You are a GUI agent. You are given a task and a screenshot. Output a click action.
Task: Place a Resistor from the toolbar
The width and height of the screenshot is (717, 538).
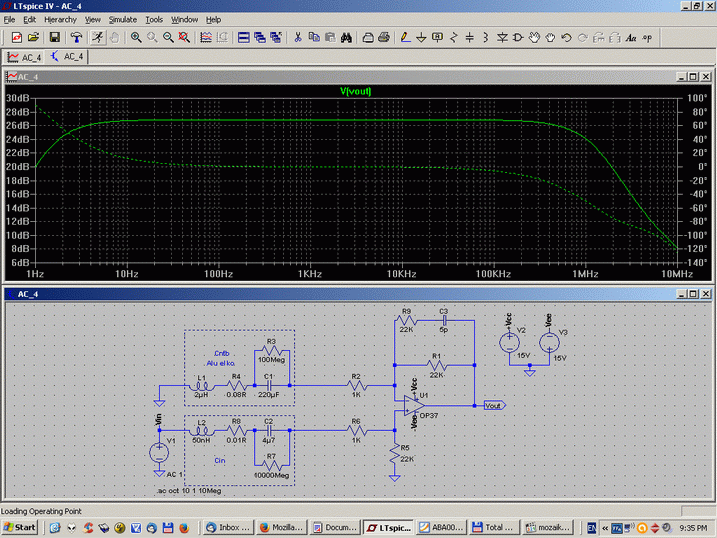[454, 37]
